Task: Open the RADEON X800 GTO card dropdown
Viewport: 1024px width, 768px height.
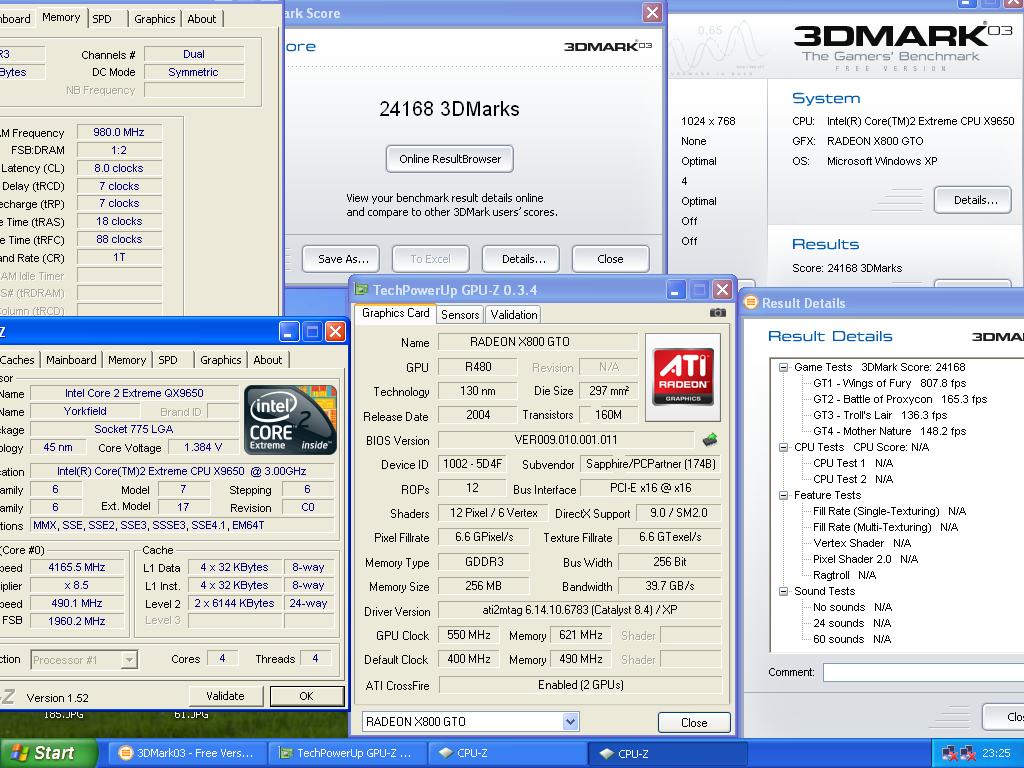Action: click(570, 722)
